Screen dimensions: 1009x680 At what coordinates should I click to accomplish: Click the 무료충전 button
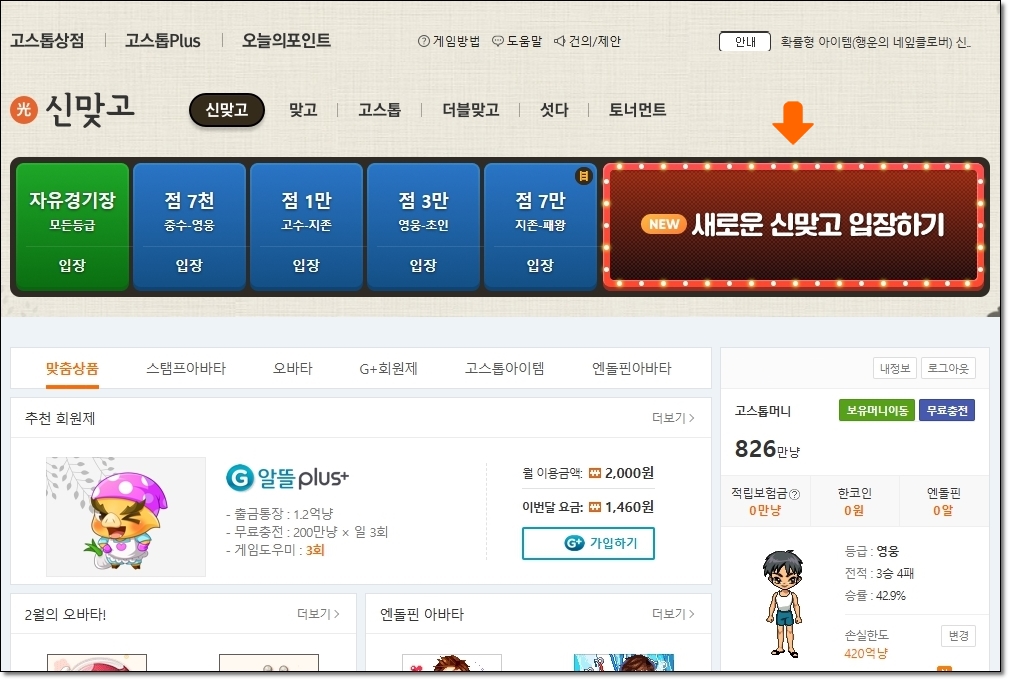point(946,410)
